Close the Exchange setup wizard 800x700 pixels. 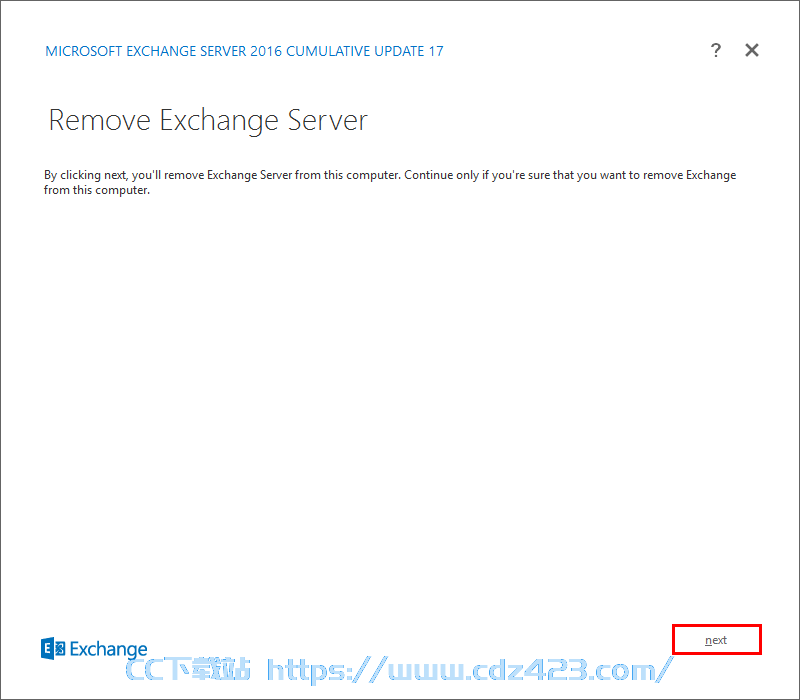752,50
